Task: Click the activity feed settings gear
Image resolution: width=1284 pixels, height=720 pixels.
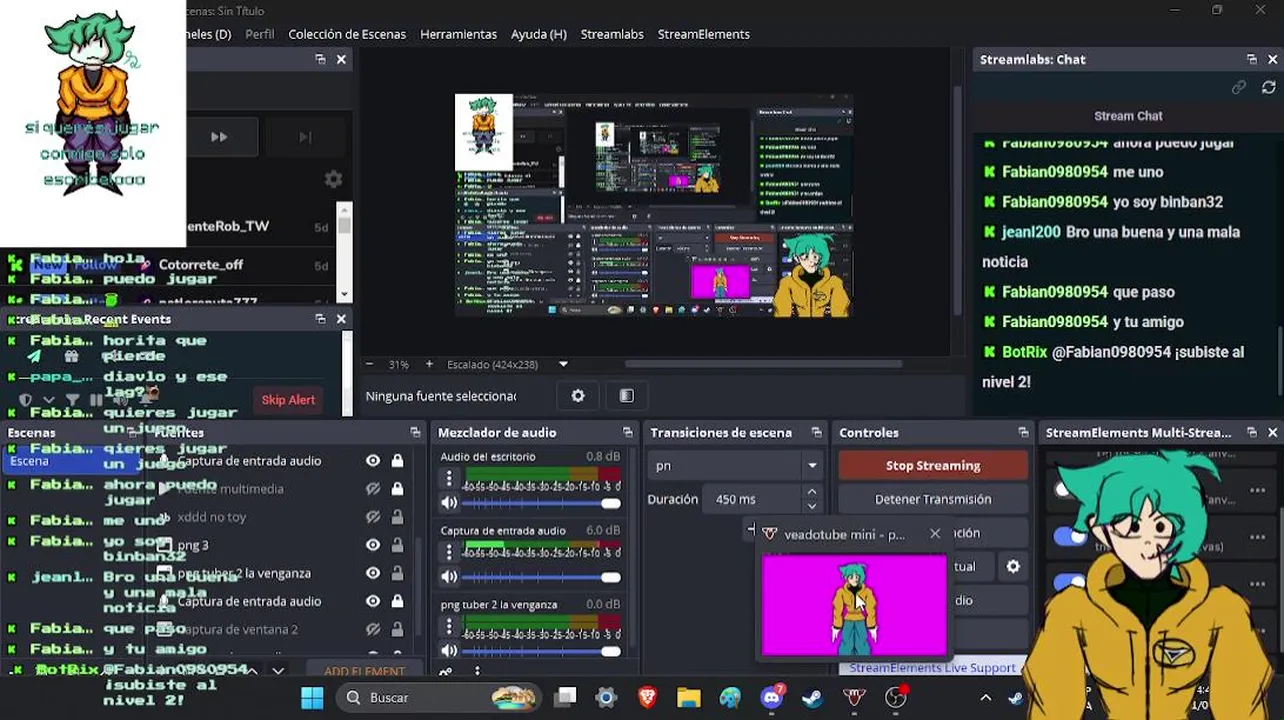Action: (x=333, y=179)
